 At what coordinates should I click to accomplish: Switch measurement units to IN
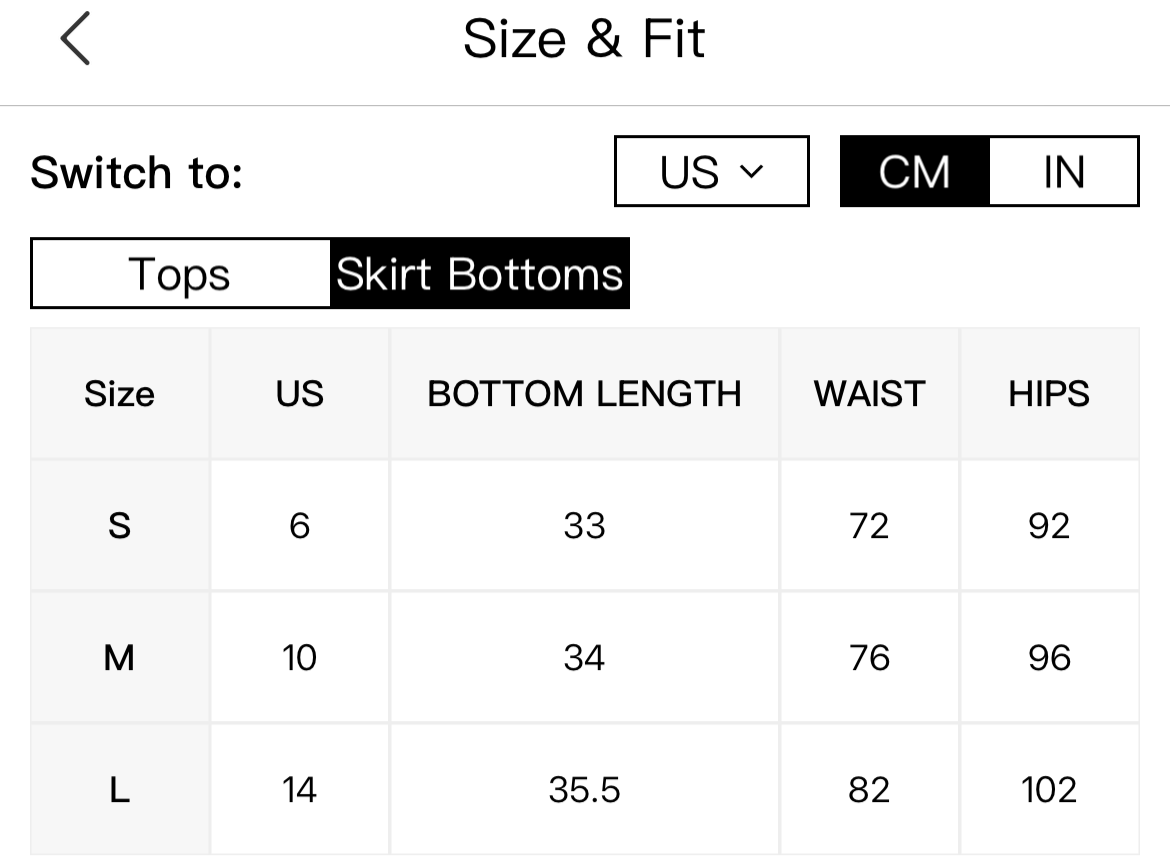click(x=1064, y=171)
